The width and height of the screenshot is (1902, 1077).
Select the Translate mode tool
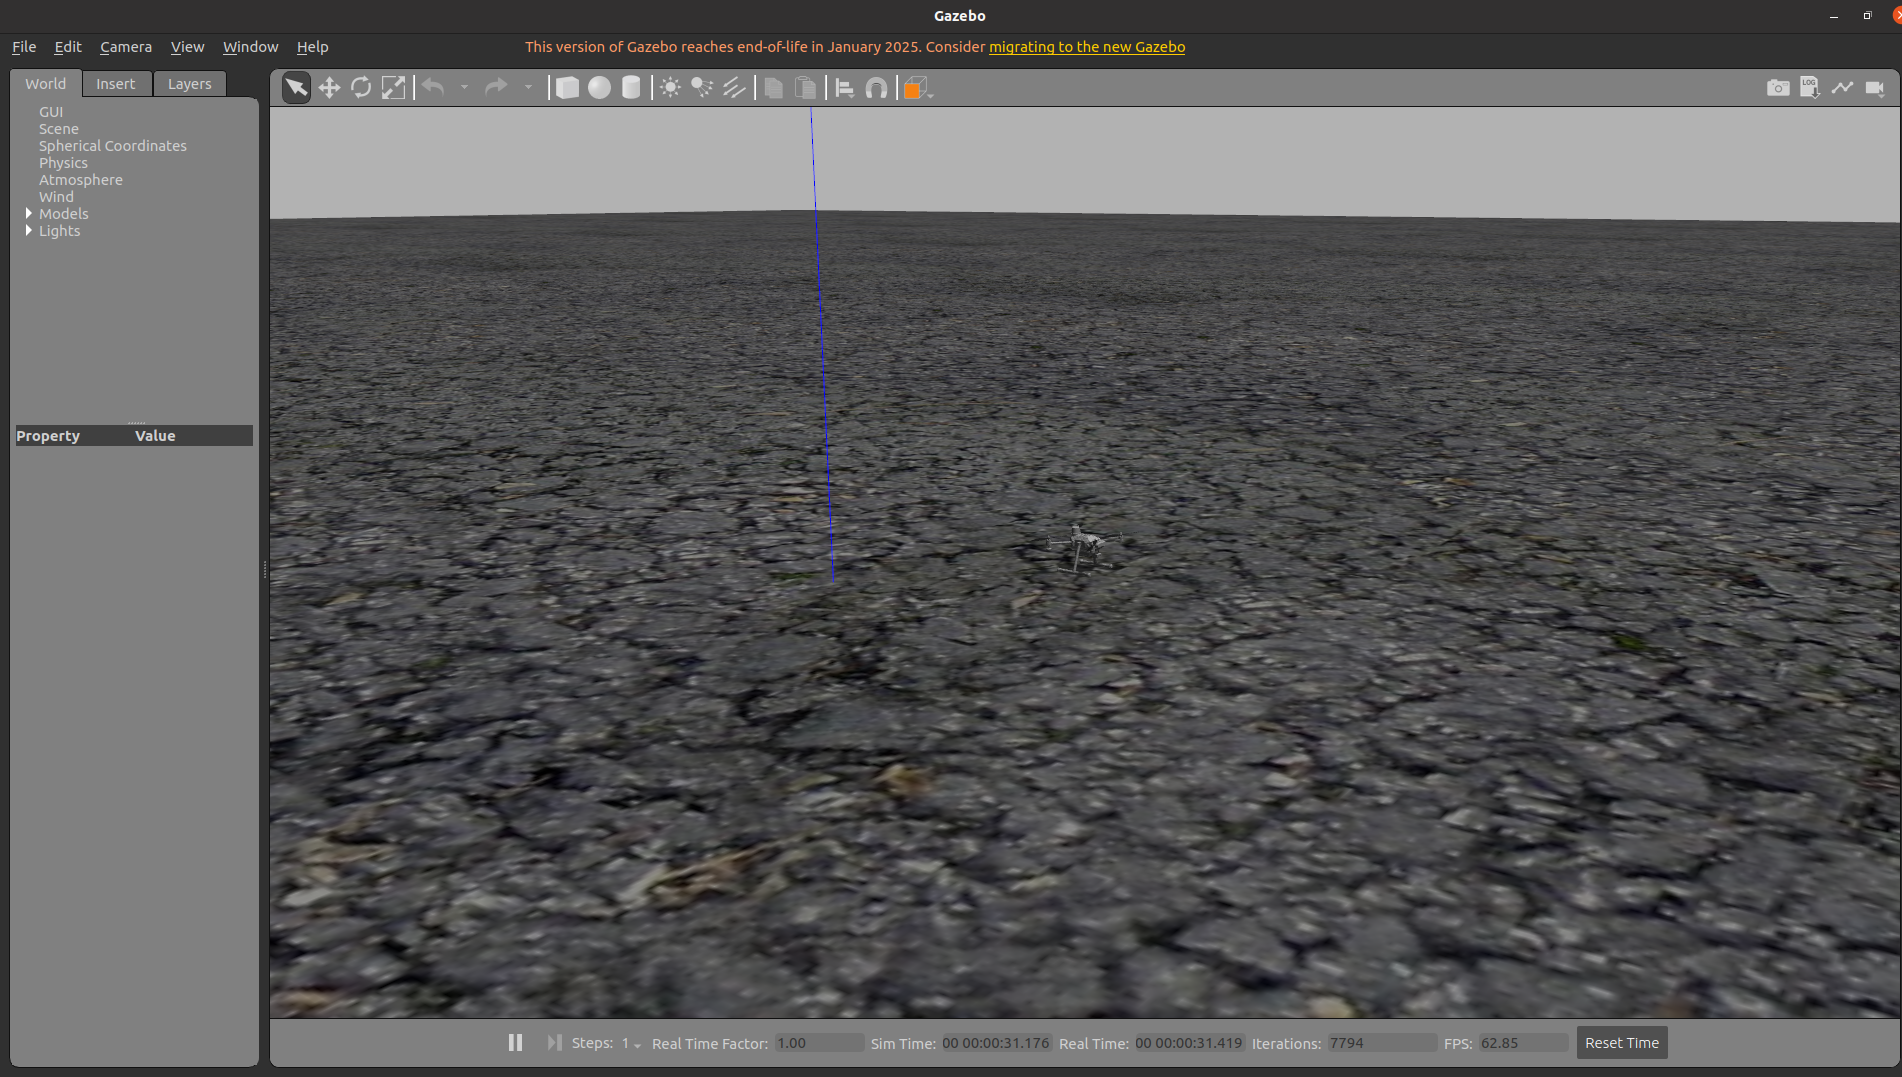[328, 87]
